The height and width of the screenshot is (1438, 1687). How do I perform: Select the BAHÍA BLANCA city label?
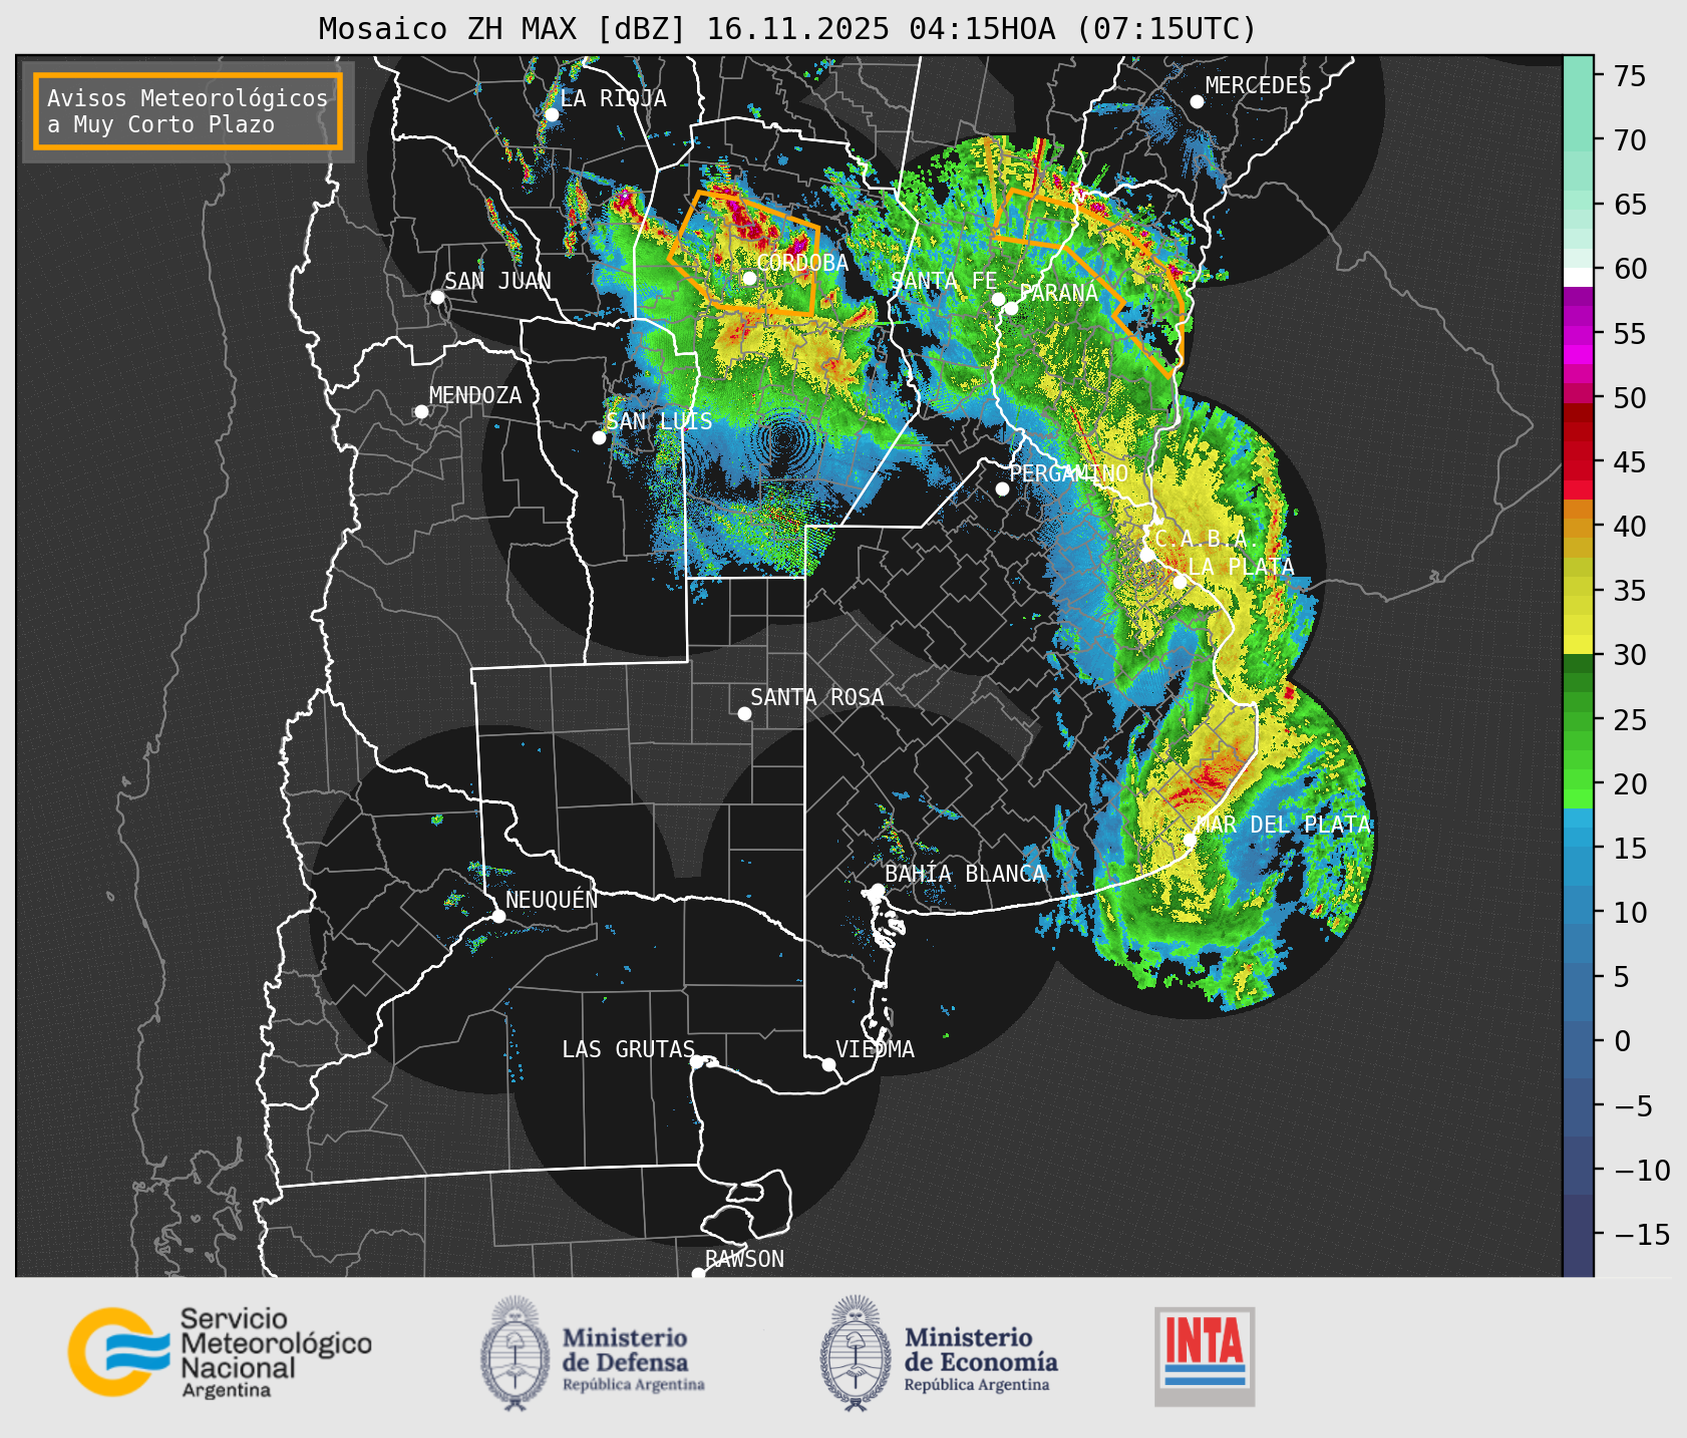click(965, 874)
